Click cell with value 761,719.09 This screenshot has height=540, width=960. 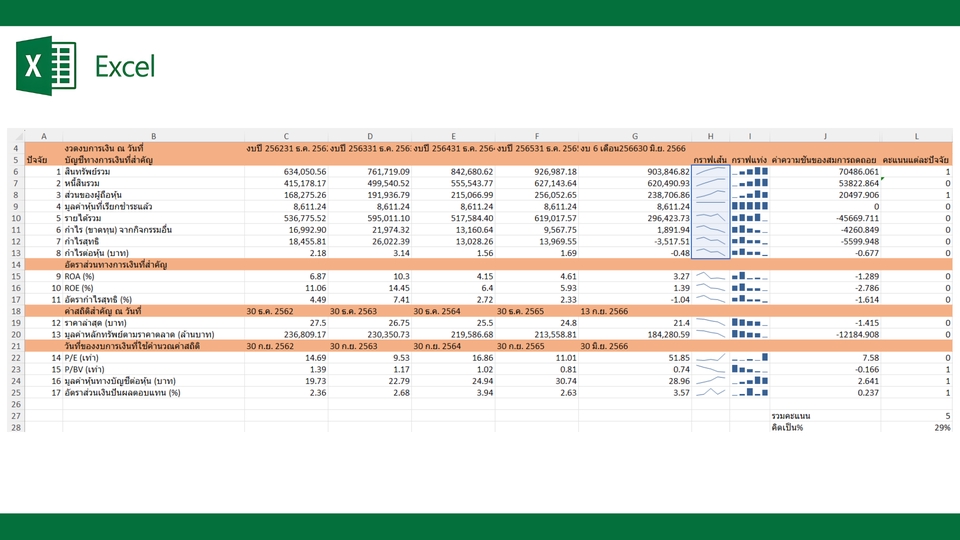tap(370, 171)
